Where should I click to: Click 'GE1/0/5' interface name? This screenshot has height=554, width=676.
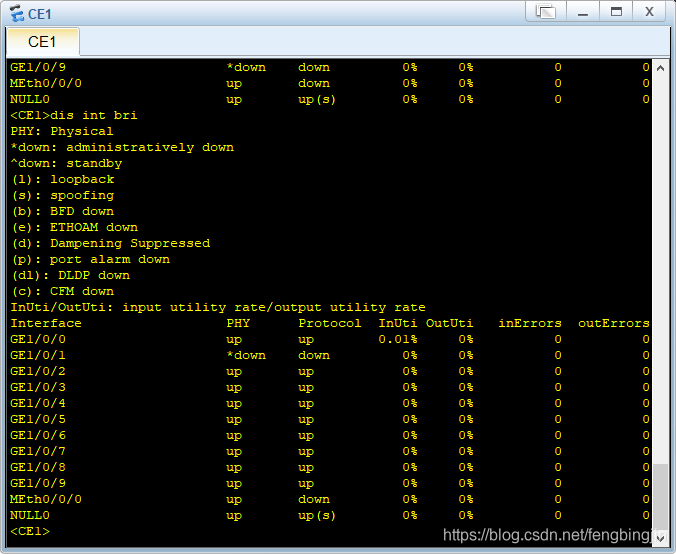pyautogui.click(x=38, y=419)
